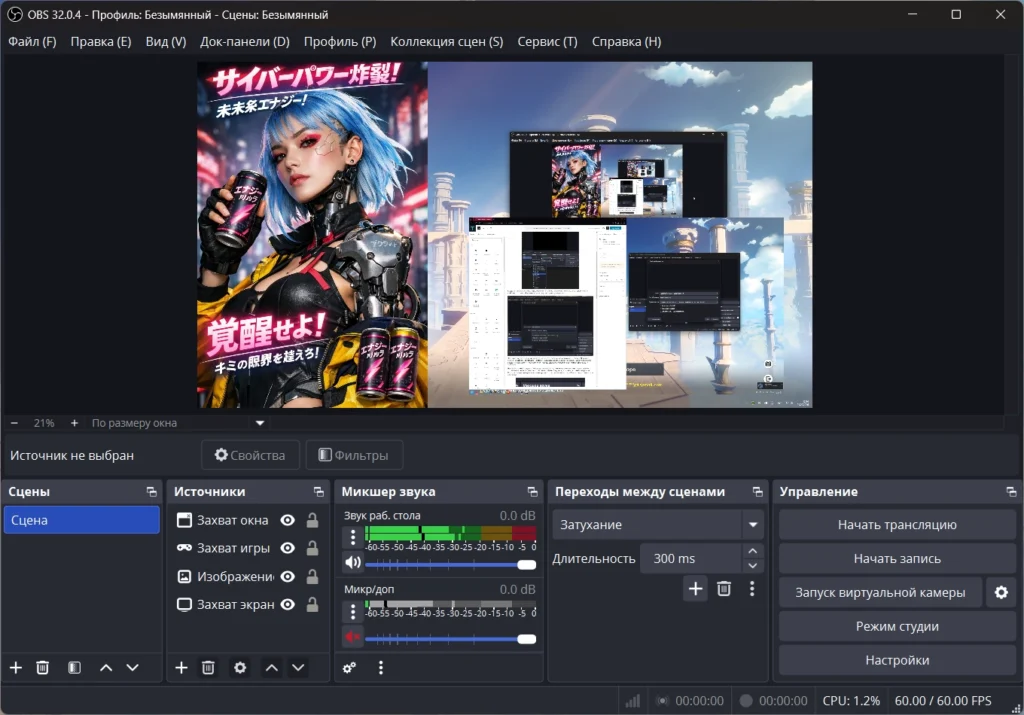
Task: Open the Коллекция сцен (S) menu
Action: [x=446, y=42]
